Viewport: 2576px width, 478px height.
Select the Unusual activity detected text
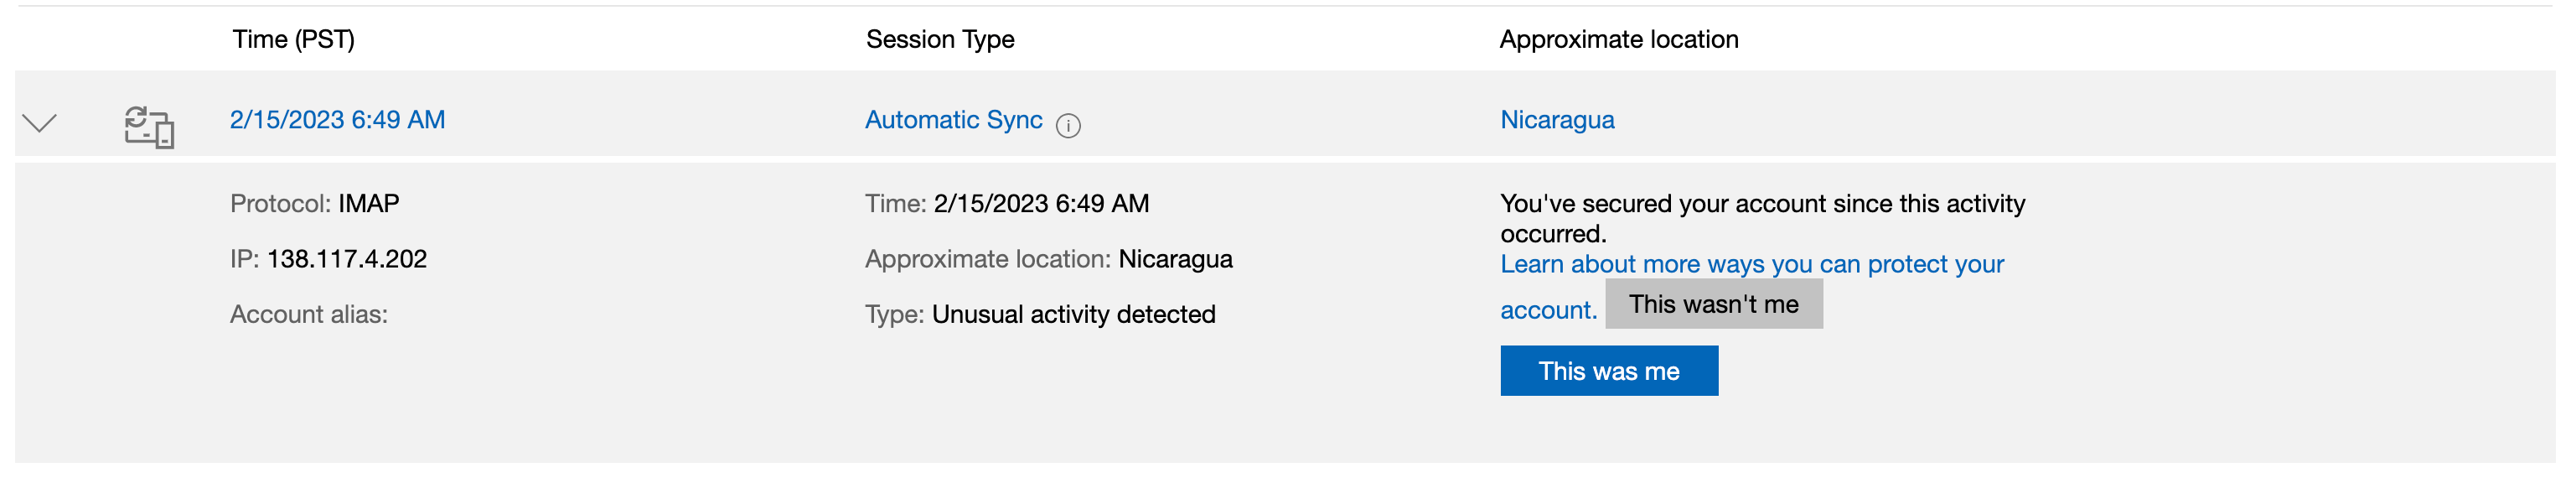(x=1073, y=315)
